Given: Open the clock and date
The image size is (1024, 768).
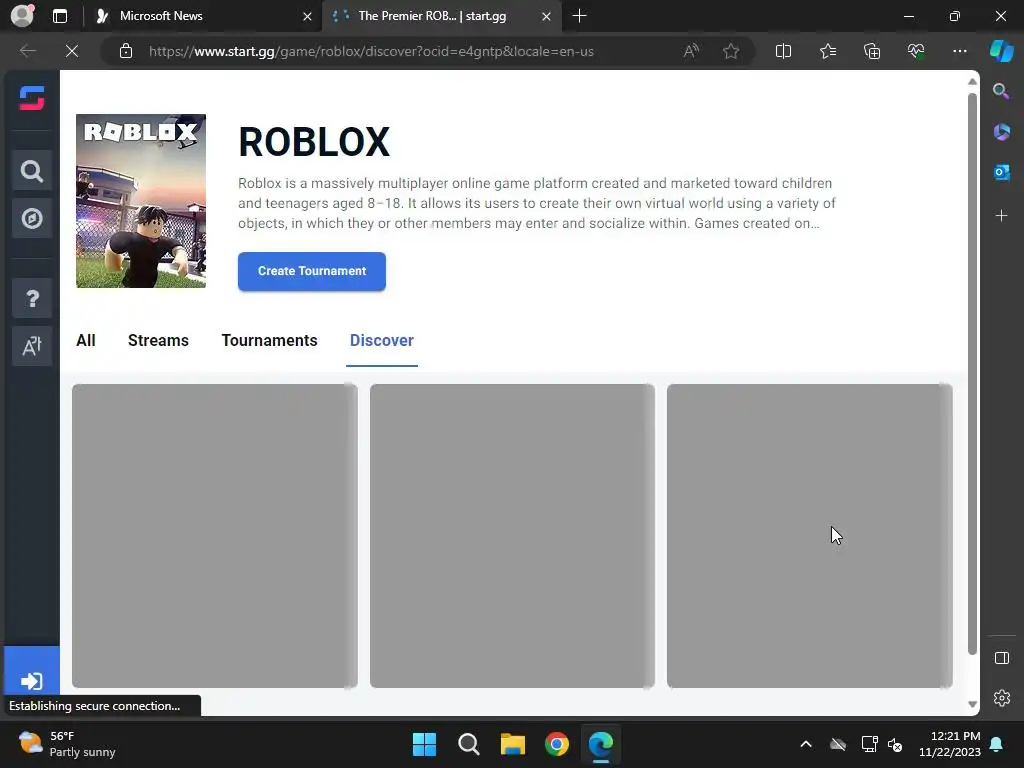Looking at the screenshot, I should point(950,744).
